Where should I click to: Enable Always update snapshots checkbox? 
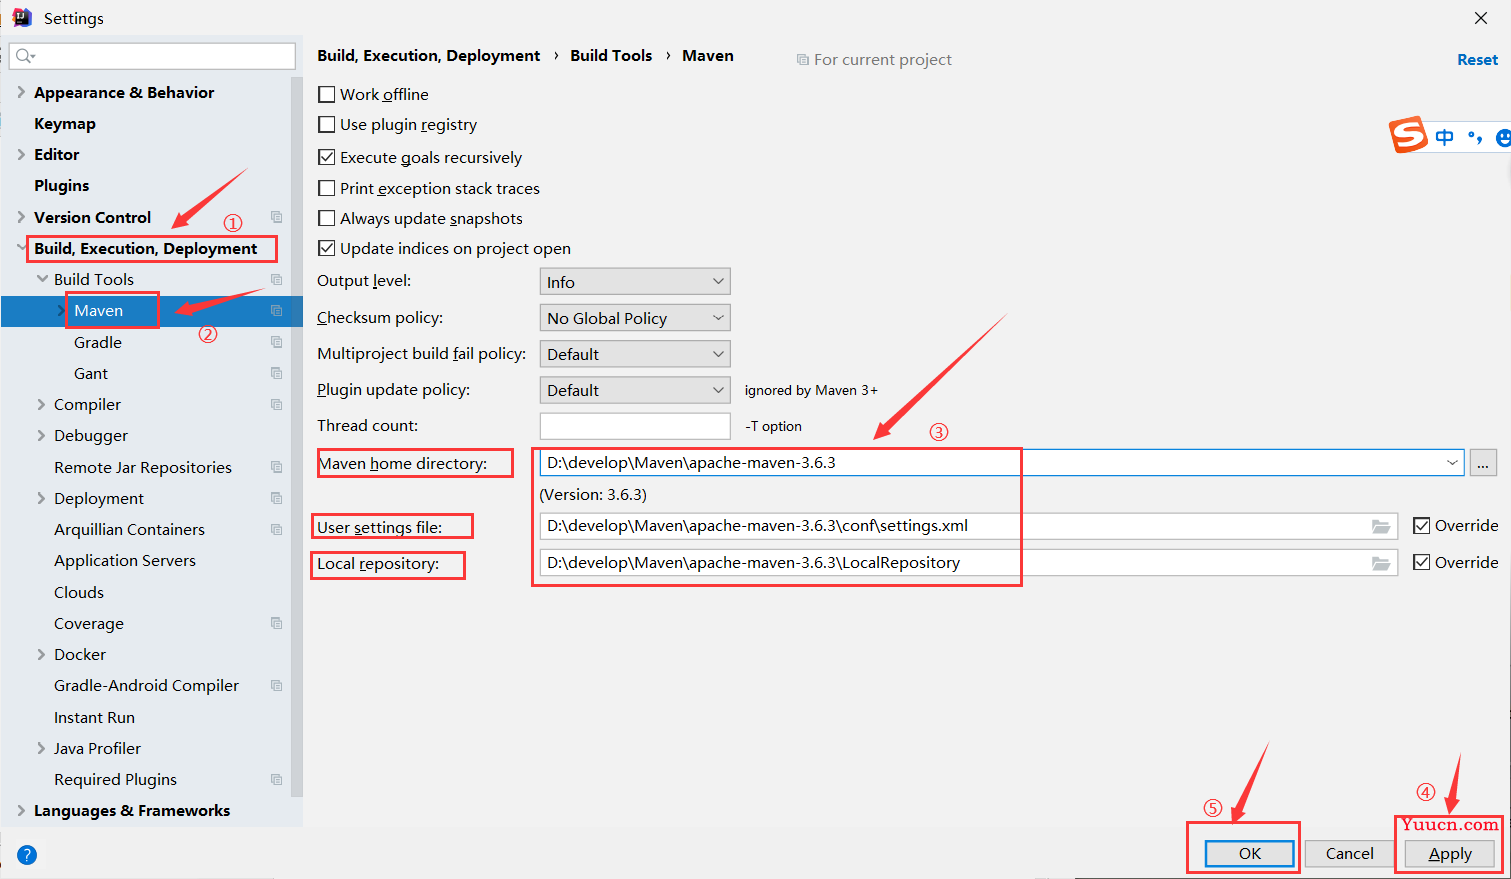click(326, 218)
